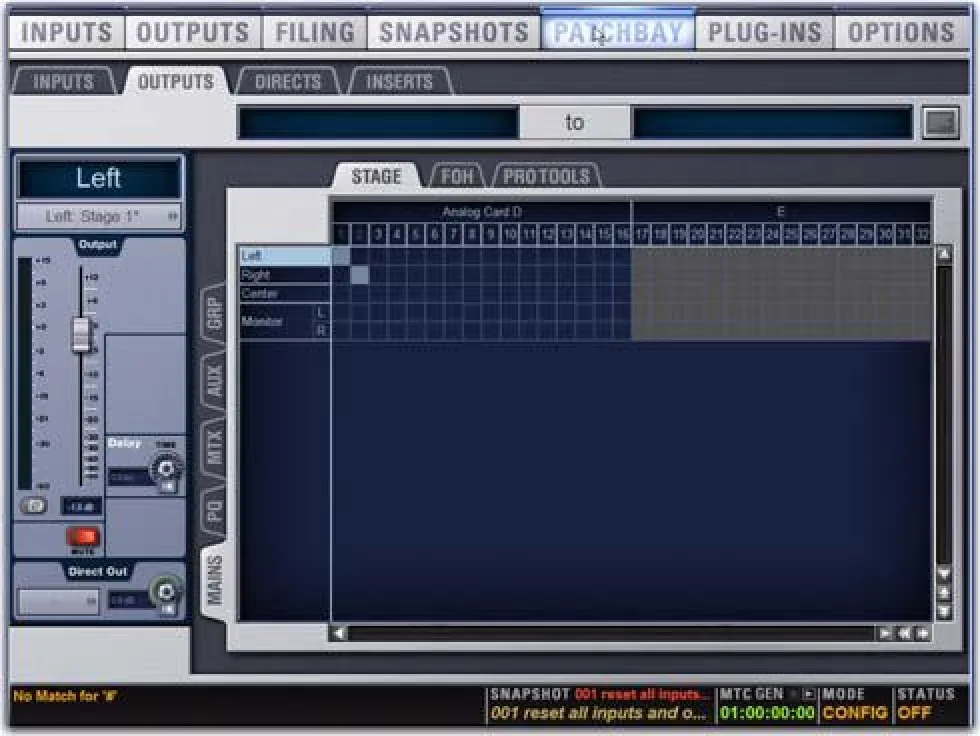980x736 pixels.
Task: Select the MAINS side tab
Action: coord(214,581)
